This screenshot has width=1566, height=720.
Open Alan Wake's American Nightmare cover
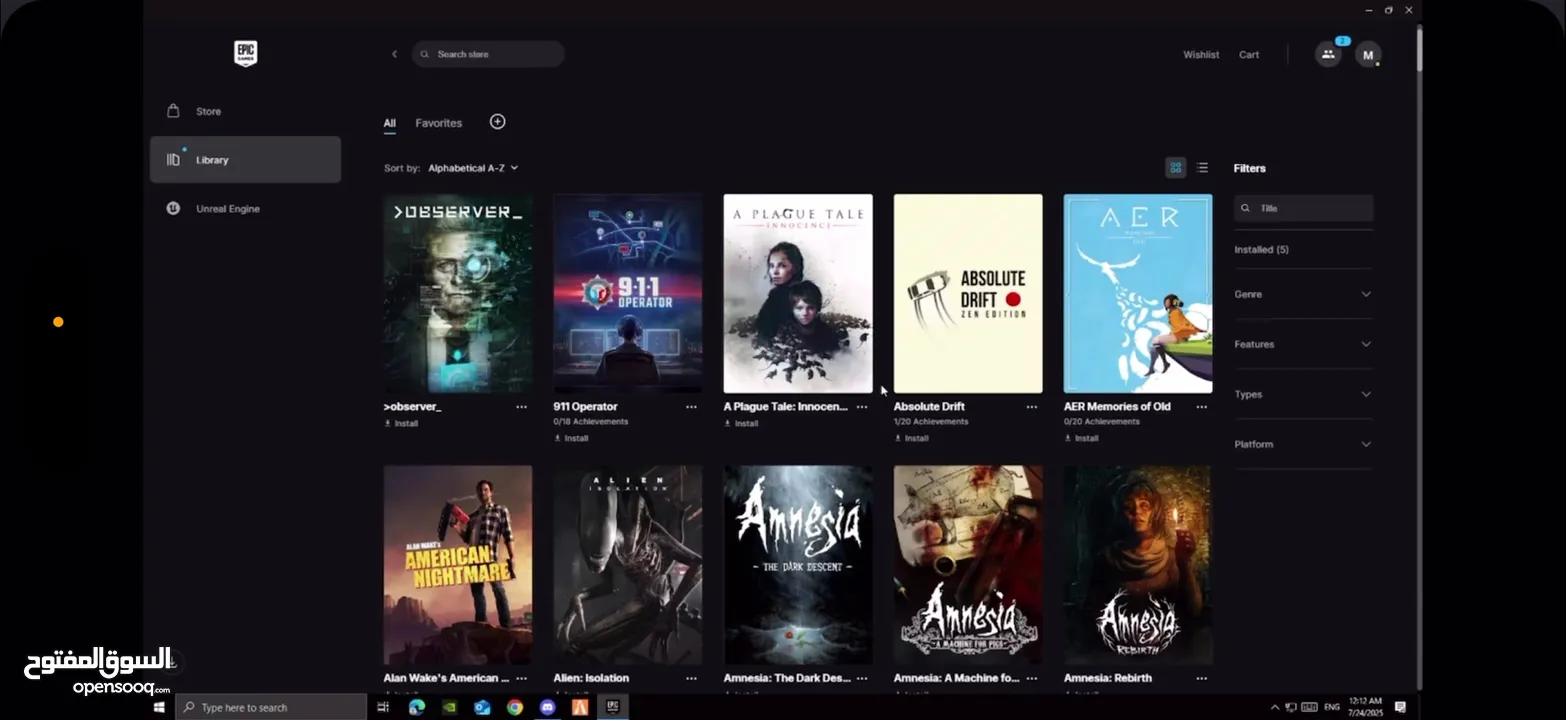[458, 564]
